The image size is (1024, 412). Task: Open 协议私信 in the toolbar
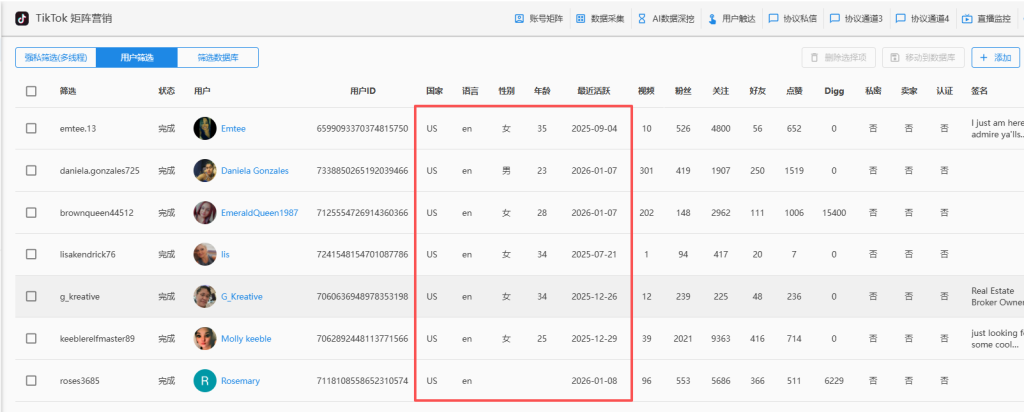[792, 19]
